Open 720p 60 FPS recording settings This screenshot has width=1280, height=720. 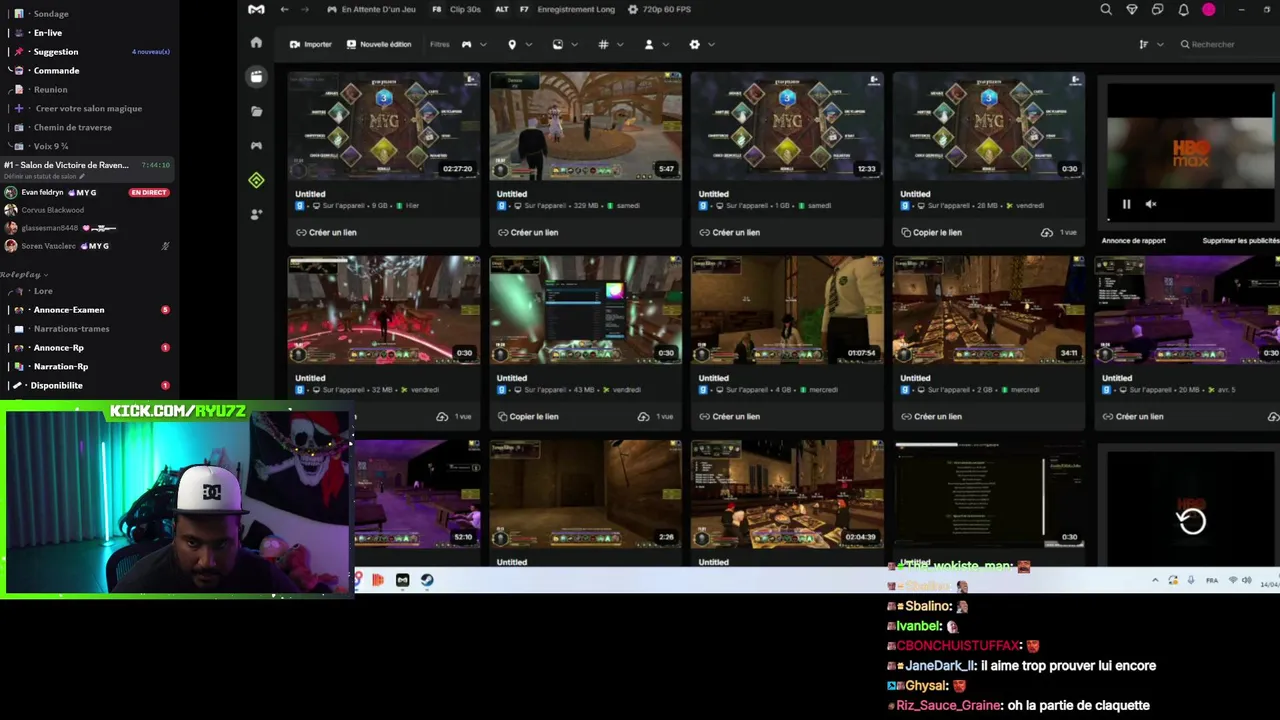[659, 9]
